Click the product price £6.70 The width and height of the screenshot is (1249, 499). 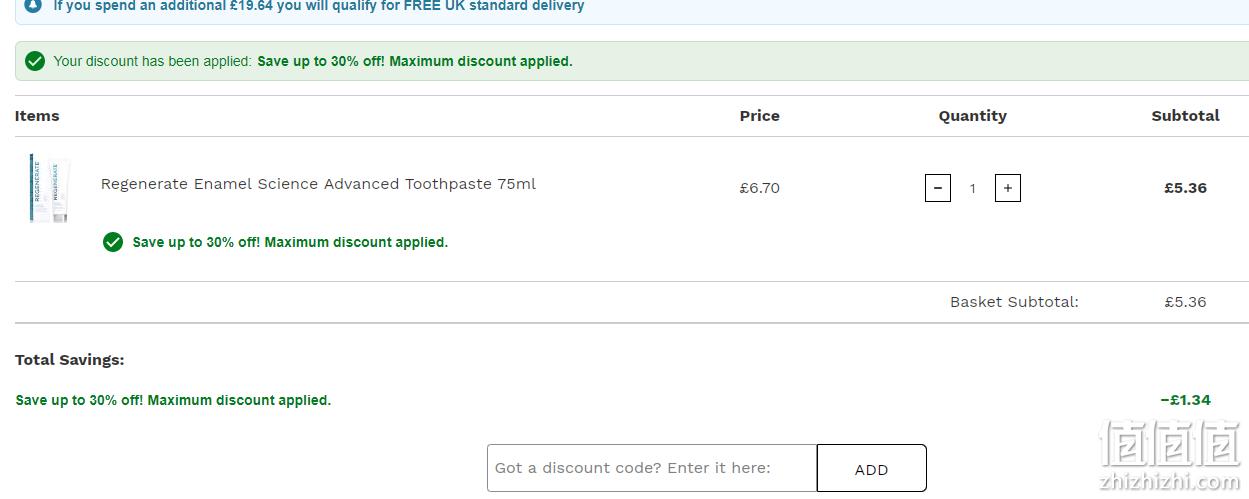pyautogui.click(x=759, y=188)
